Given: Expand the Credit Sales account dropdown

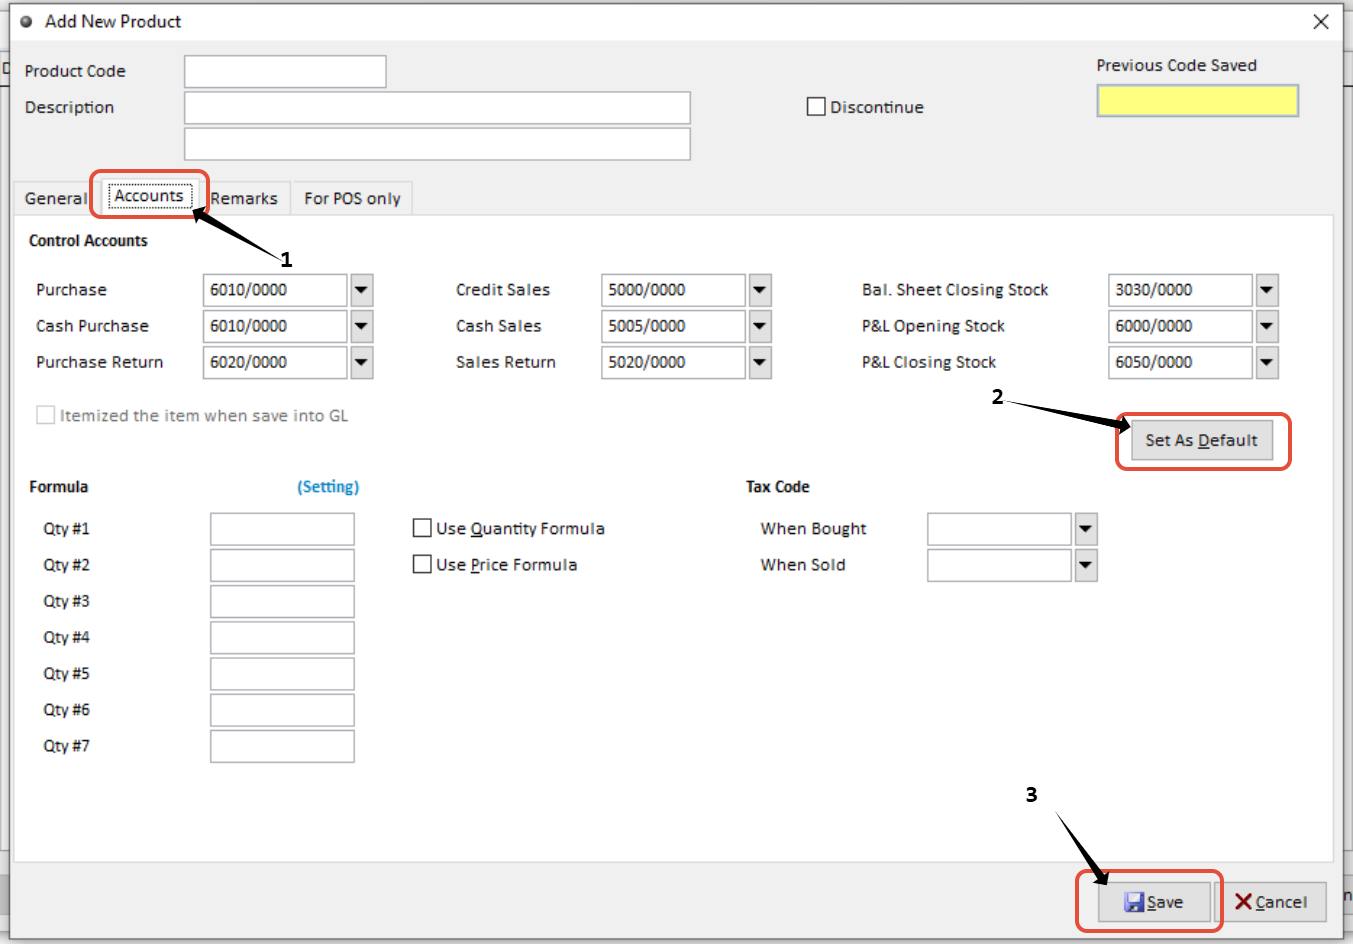Looking at the screenshot, I should point(760,290).
